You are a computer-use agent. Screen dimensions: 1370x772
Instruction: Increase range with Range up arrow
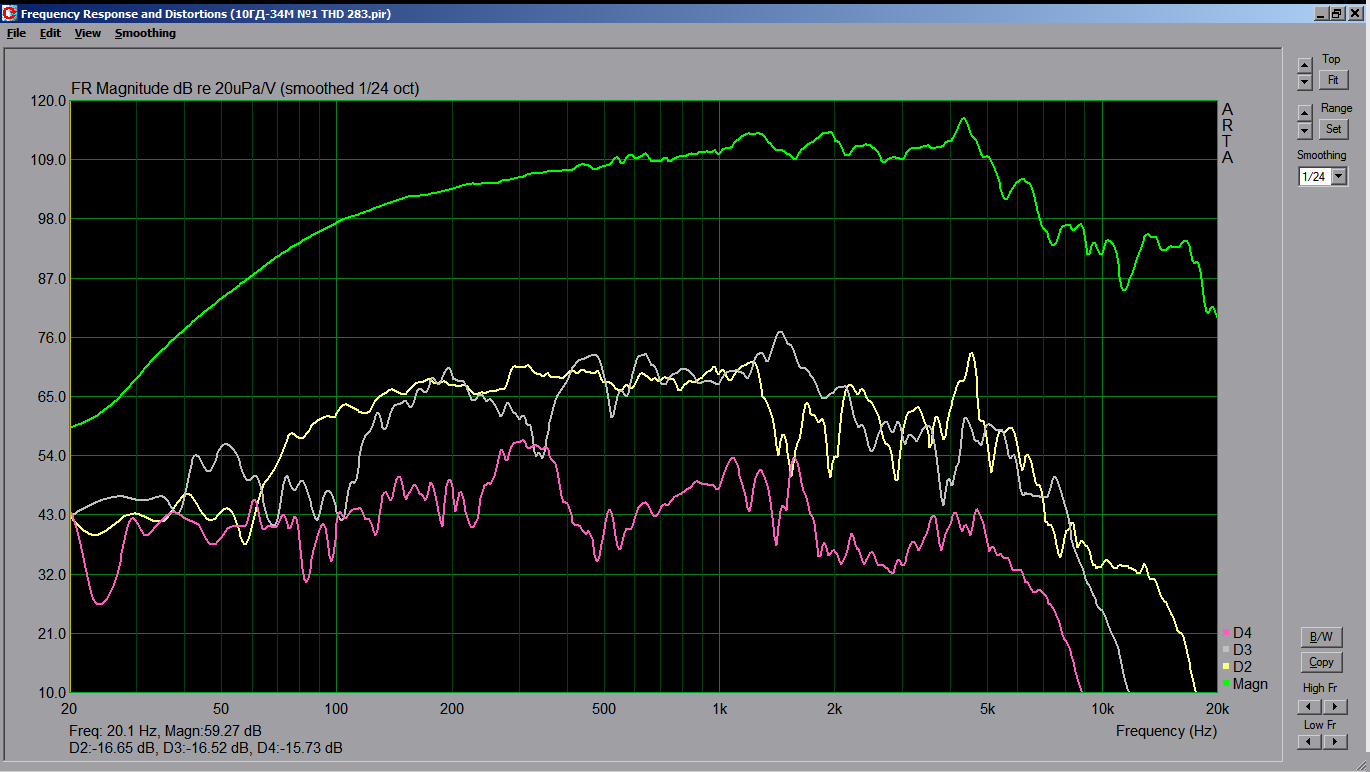click(x=1304, y=113)
